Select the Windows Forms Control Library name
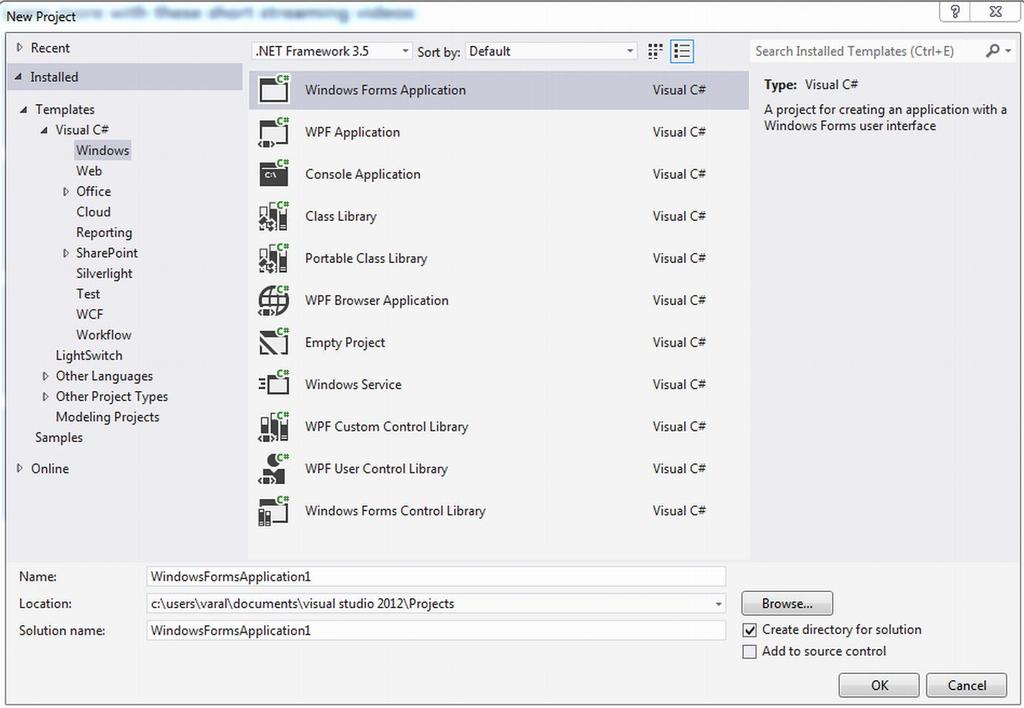Screen dimensions: 1024x708 click(x=395, y=511)
